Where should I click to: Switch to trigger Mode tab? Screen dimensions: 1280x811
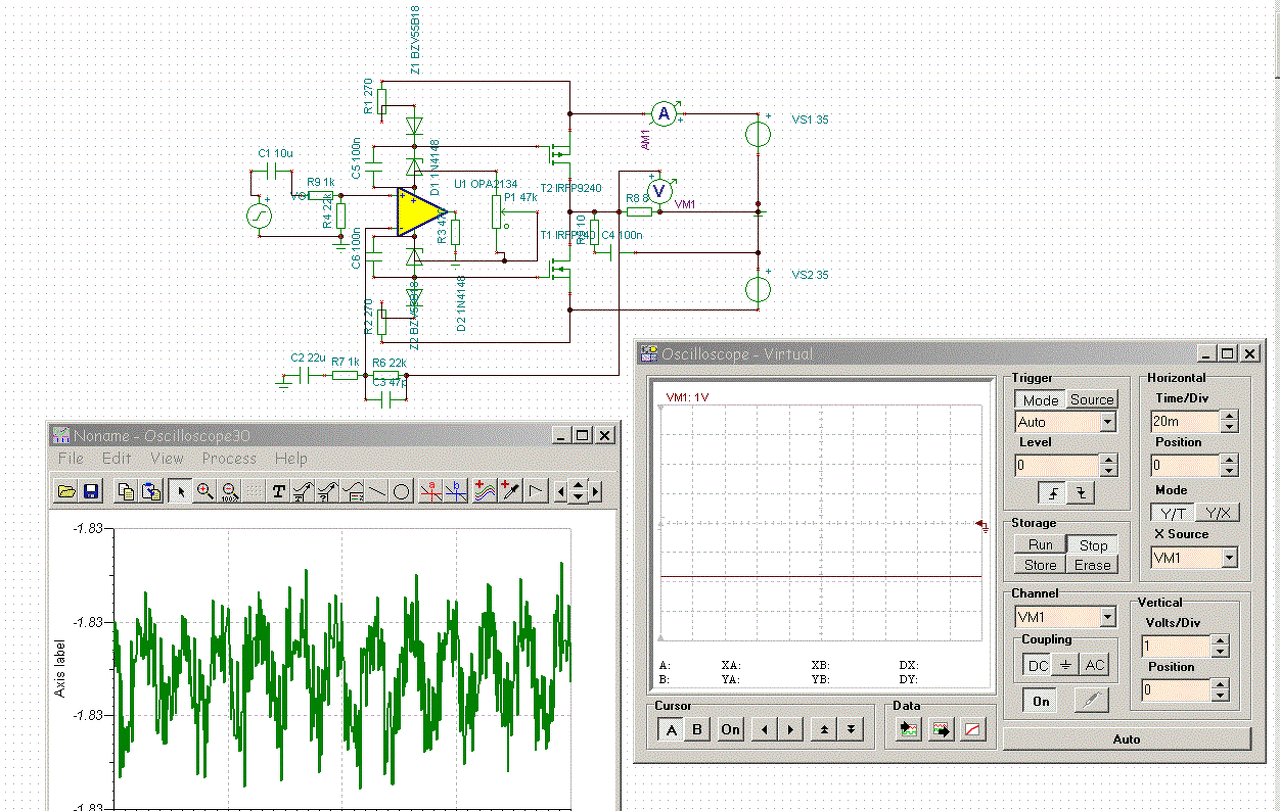pos(1040,400)
